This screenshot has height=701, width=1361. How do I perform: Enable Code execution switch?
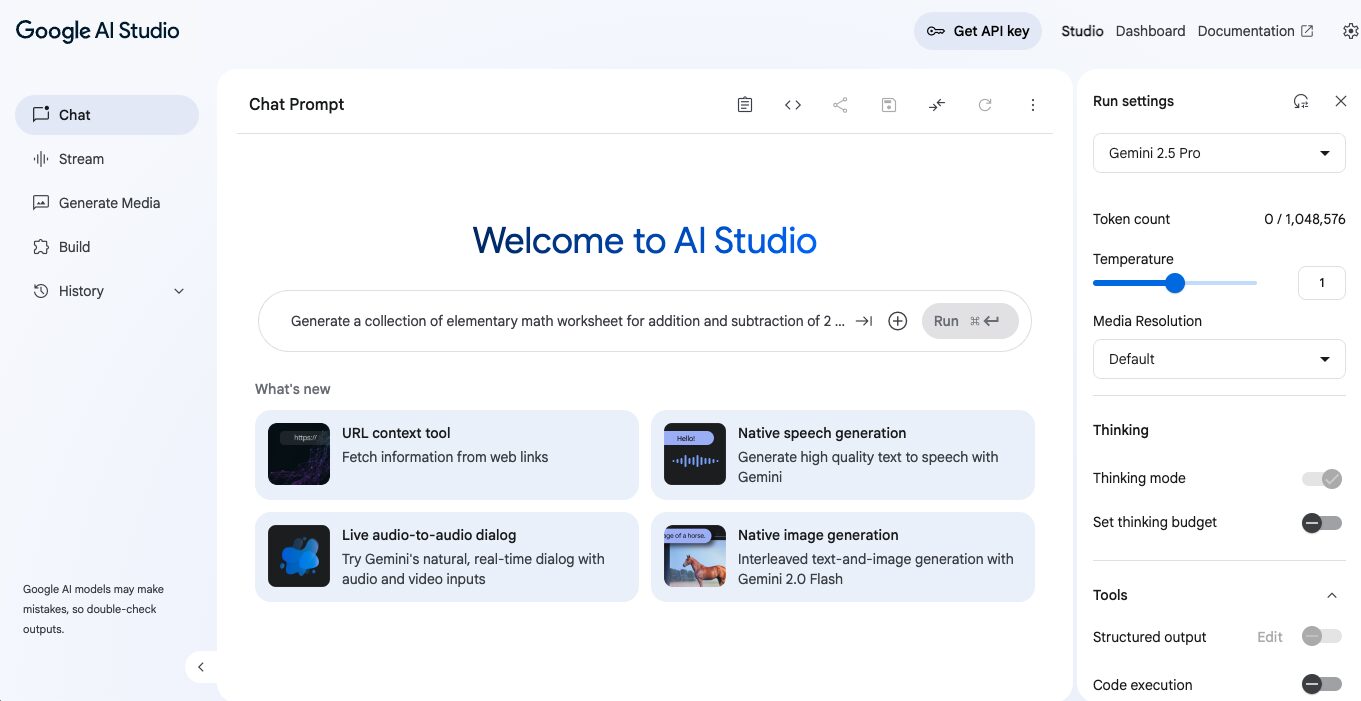click(1322, 685)
